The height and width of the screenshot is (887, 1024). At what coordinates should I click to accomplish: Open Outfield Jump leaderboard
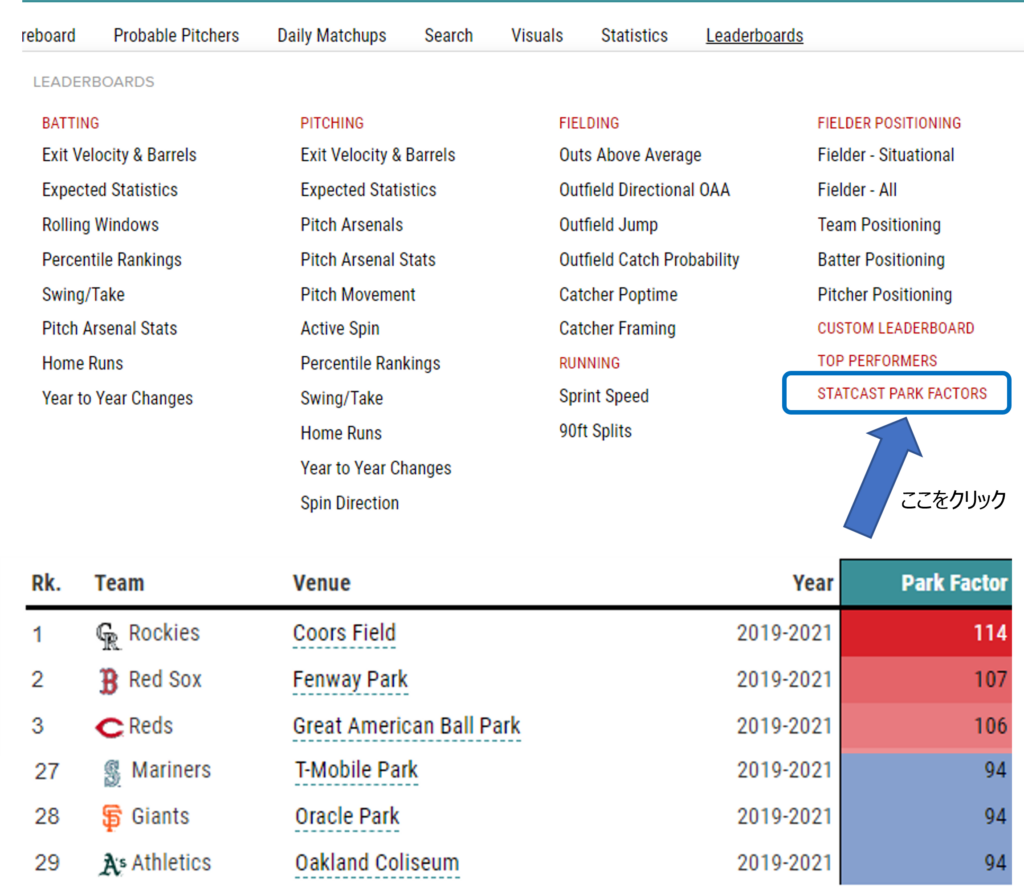[608, 225]
